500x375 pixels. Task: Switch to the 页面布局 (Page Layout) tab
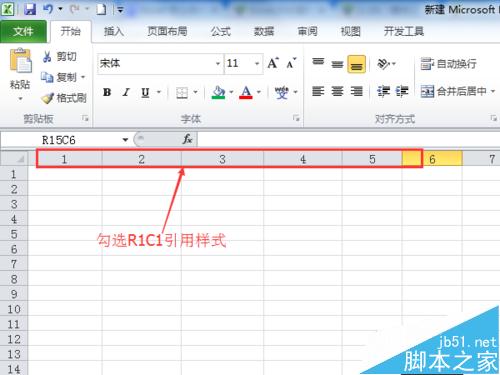tap(167, 31)
